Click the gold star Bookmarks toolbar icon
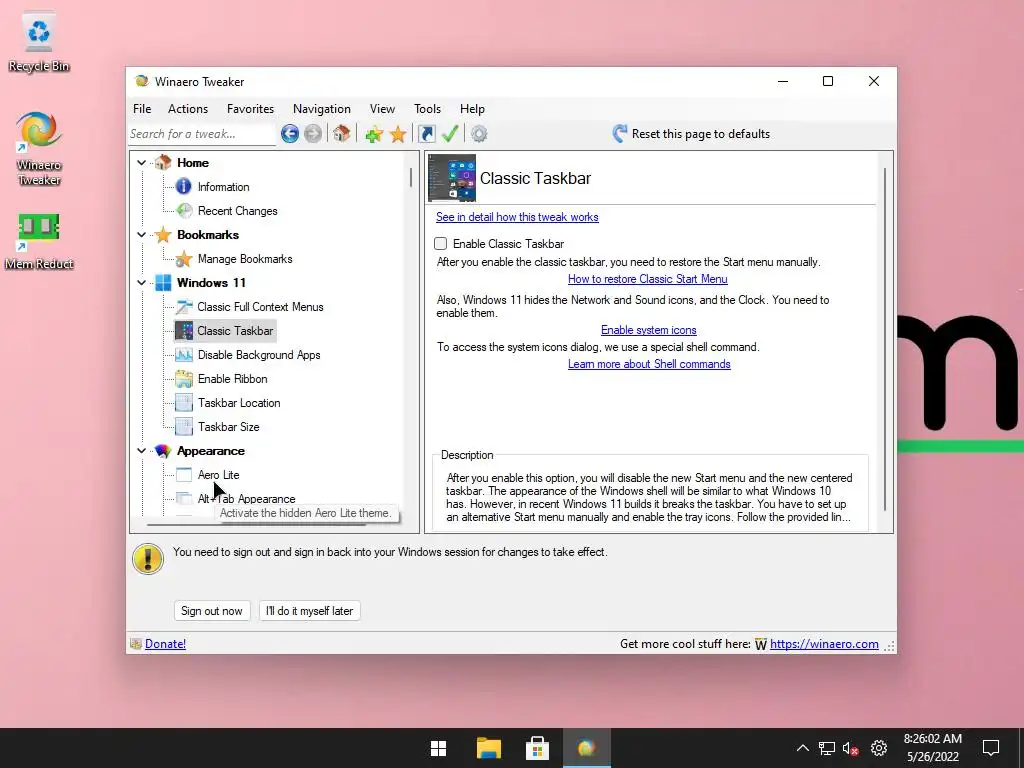Image resolution: width=1024 pixels, height=768 pixels. [x=398, y=135]
